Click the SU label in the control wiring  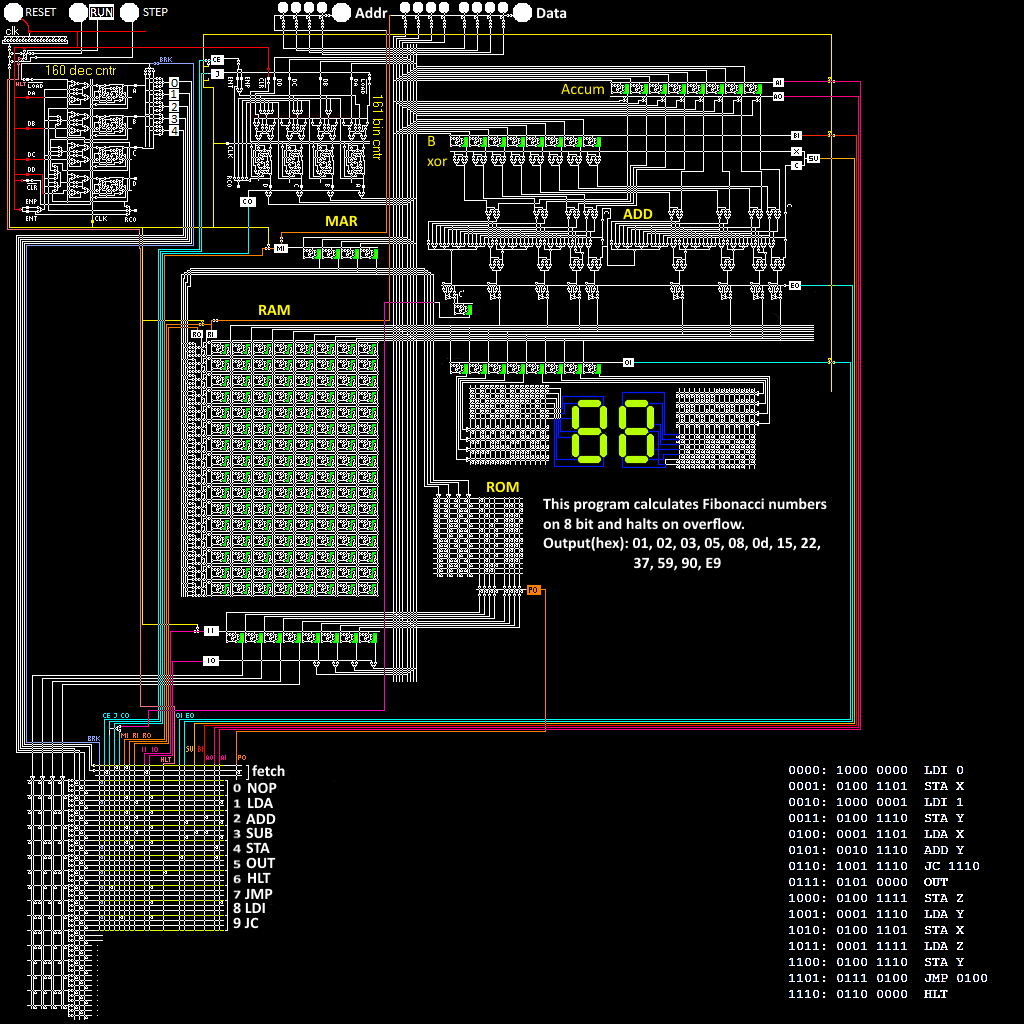pyautogui.click(x=189, y=748)
